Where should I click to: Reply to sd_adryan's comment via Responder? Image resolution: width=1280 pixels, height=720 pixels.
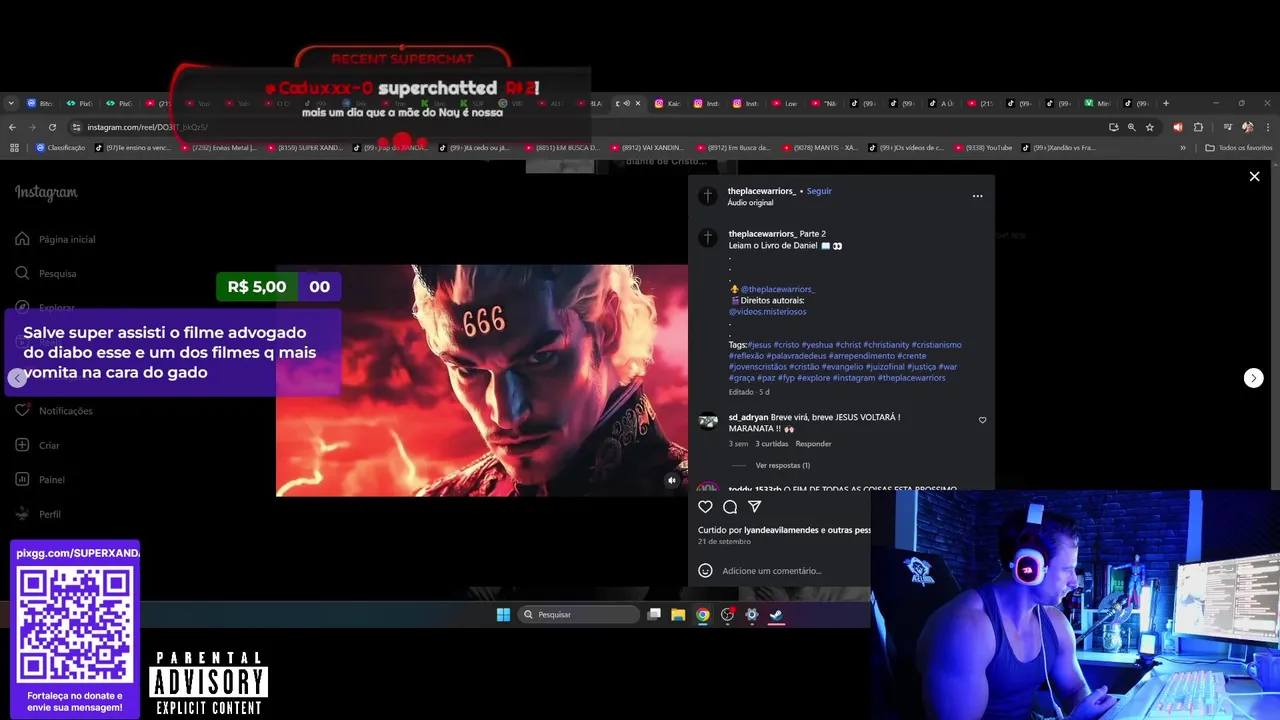coord(813,444)
